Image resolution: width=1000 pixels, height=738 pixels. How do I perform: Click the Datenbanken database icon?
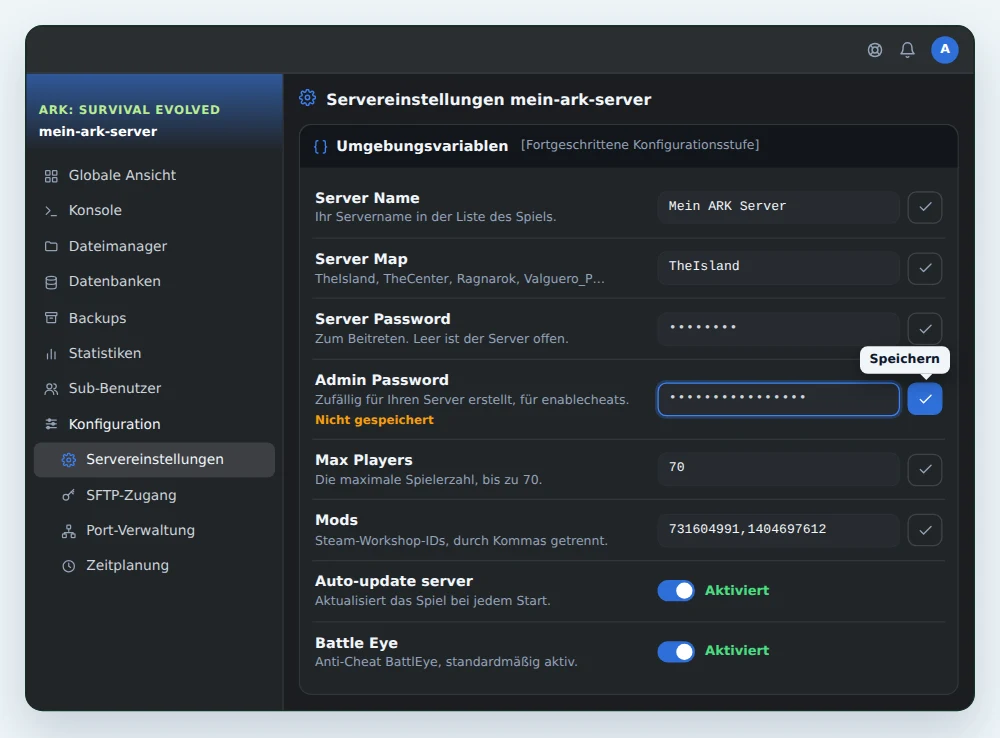[51, 282]
